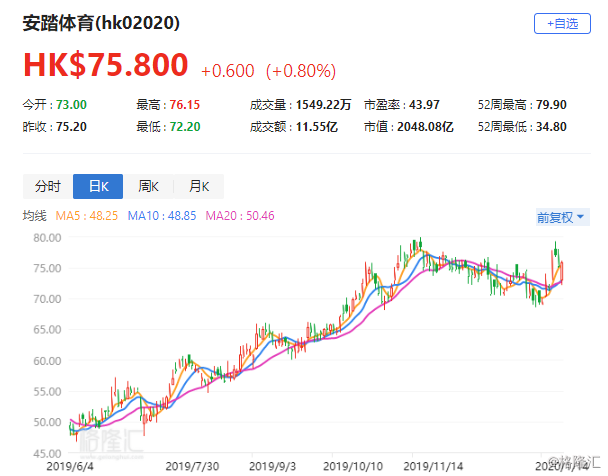Click the MA10 : 48.85 indicator
Image resolution: width=608 pixels, height=476 pixels.
click(x=162, y=216)
